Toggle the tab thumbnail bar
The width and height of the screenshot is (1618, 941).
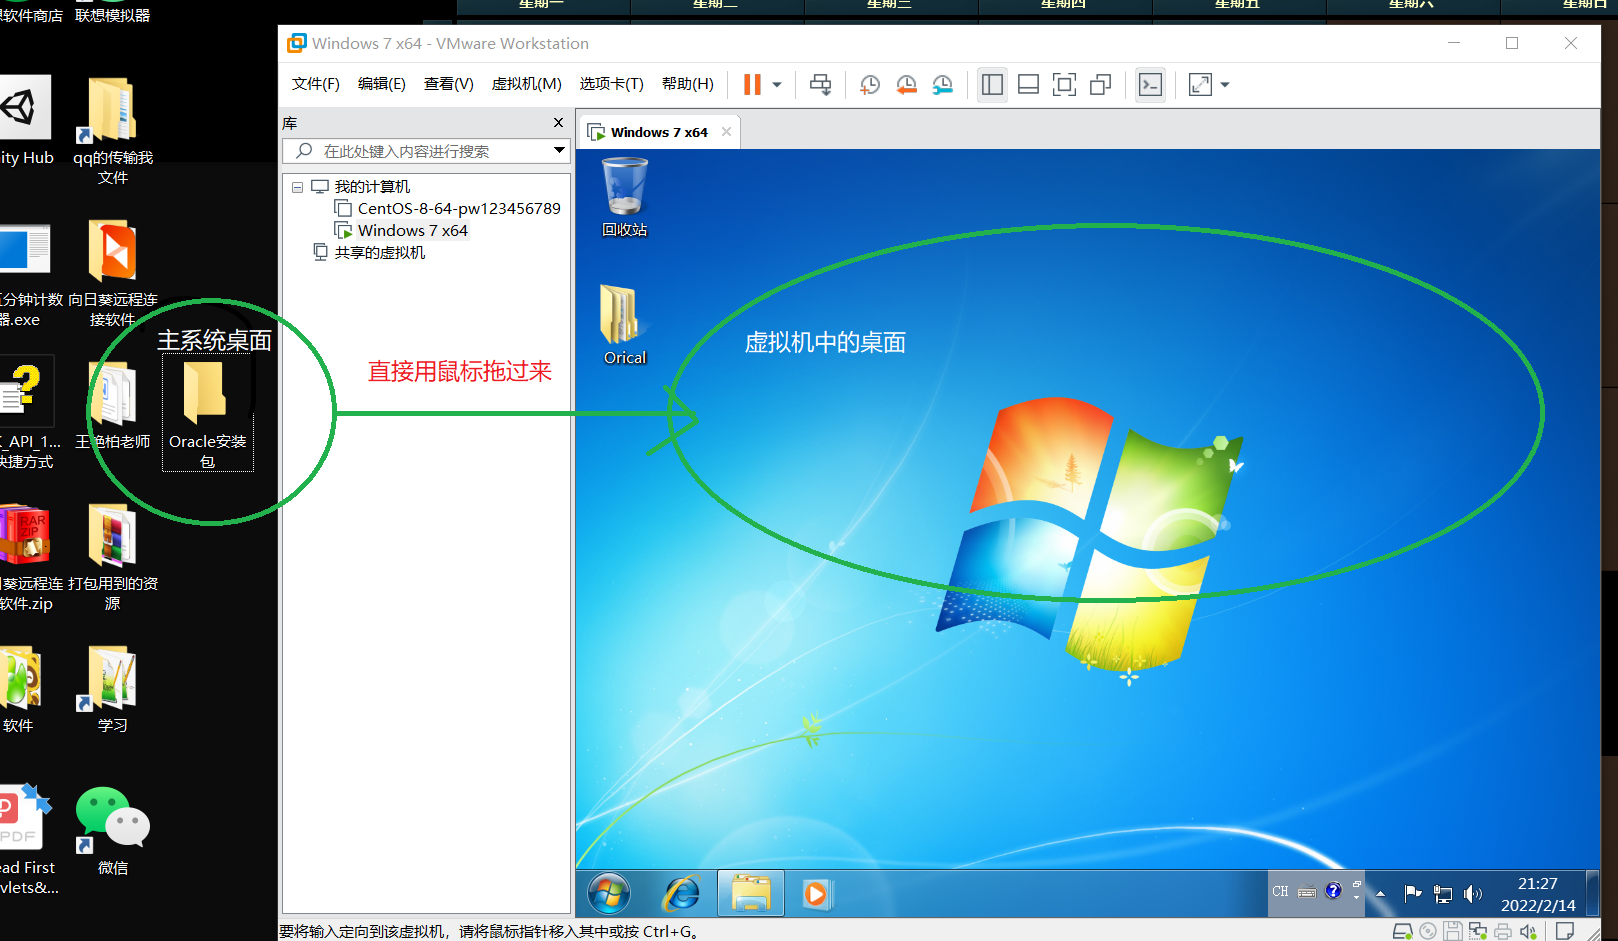pyautogui.click(x=1028, y=84)
